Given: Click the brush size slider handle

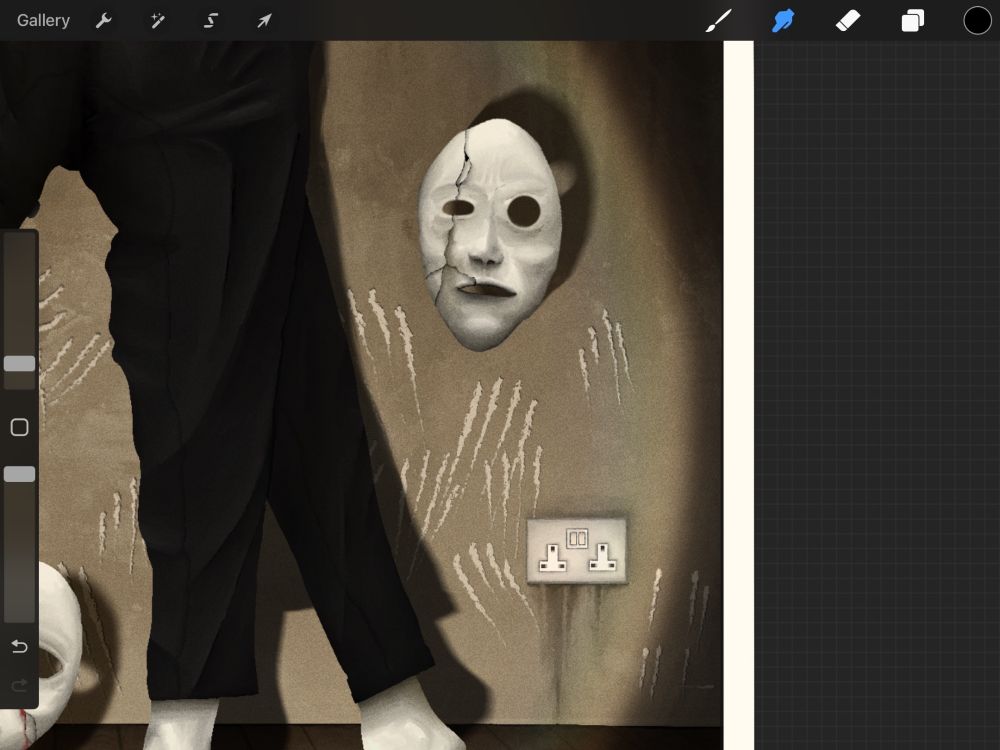Looking at the screenshot, I should click(20, 364).
